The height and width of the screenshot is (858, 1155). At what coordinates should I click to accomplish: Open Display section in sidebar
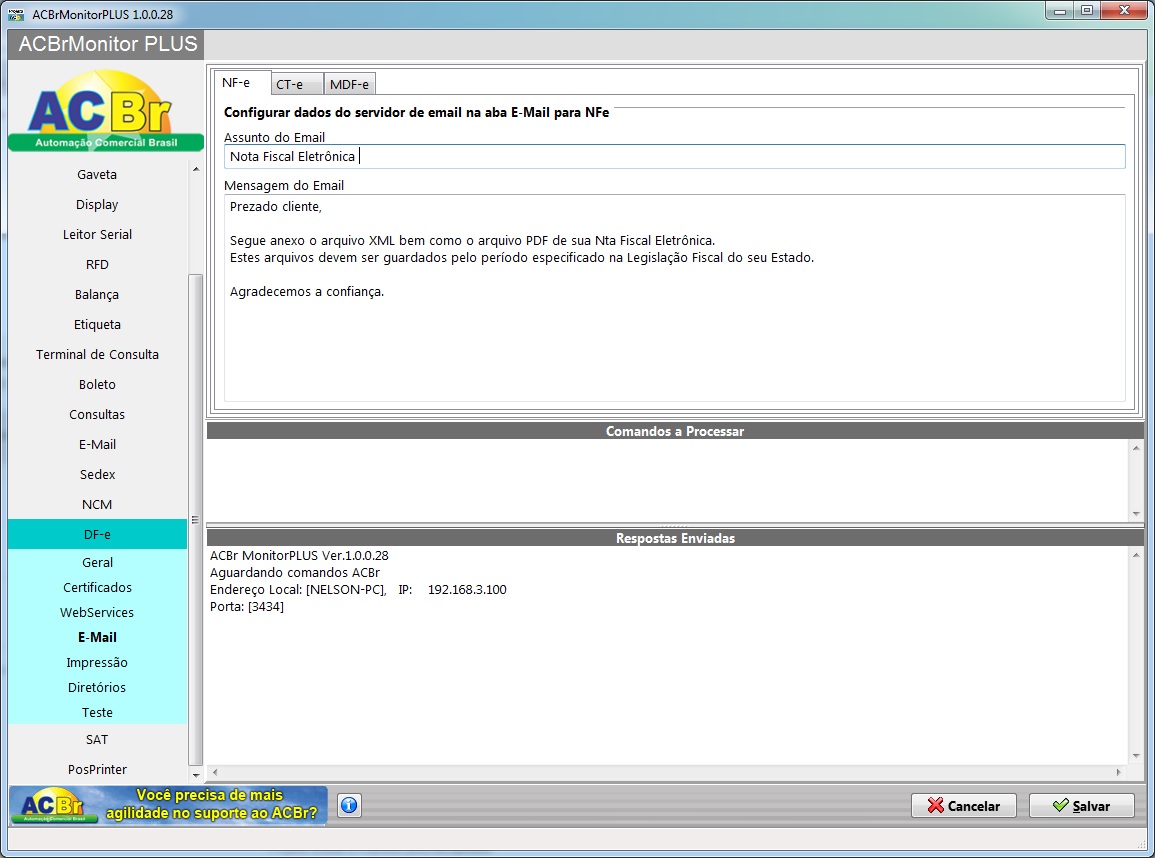tap(97, 205)
